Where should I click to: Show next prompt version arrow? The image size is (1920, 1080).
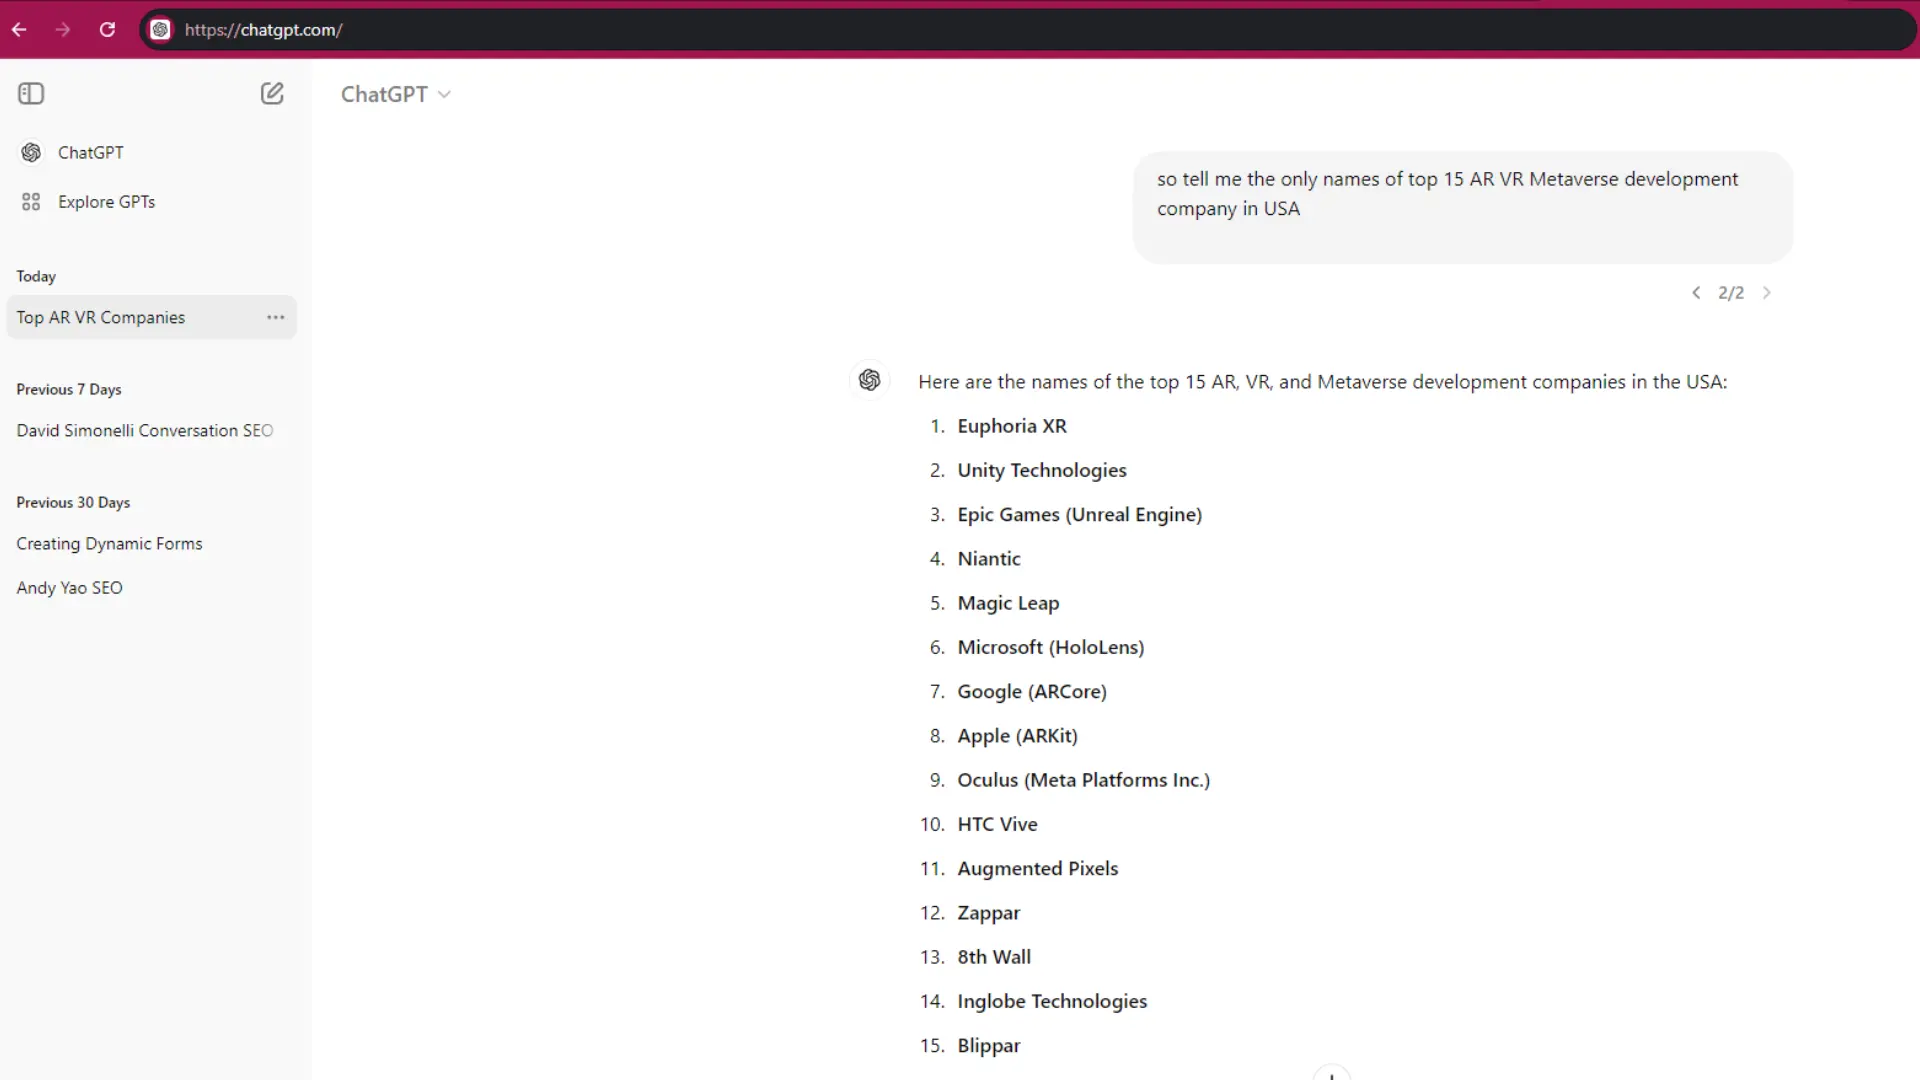tap(1767, 293)
